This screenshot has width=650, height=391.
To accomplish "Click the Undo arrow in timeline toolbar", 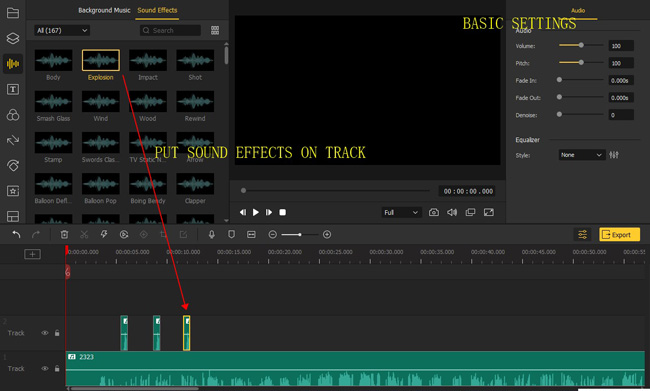I will (x=16, y=235).
